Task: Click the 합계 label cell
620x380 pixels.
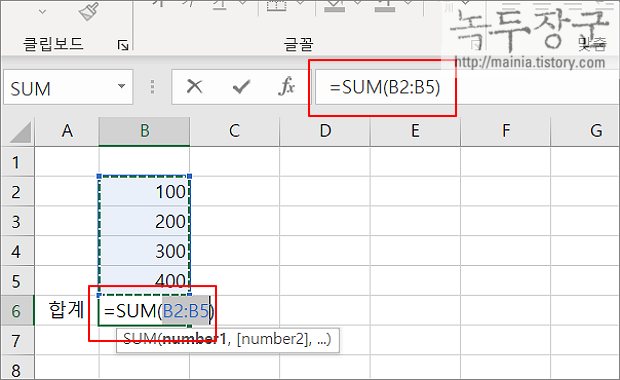Action: pyautogui.click(x=66, y=310)
